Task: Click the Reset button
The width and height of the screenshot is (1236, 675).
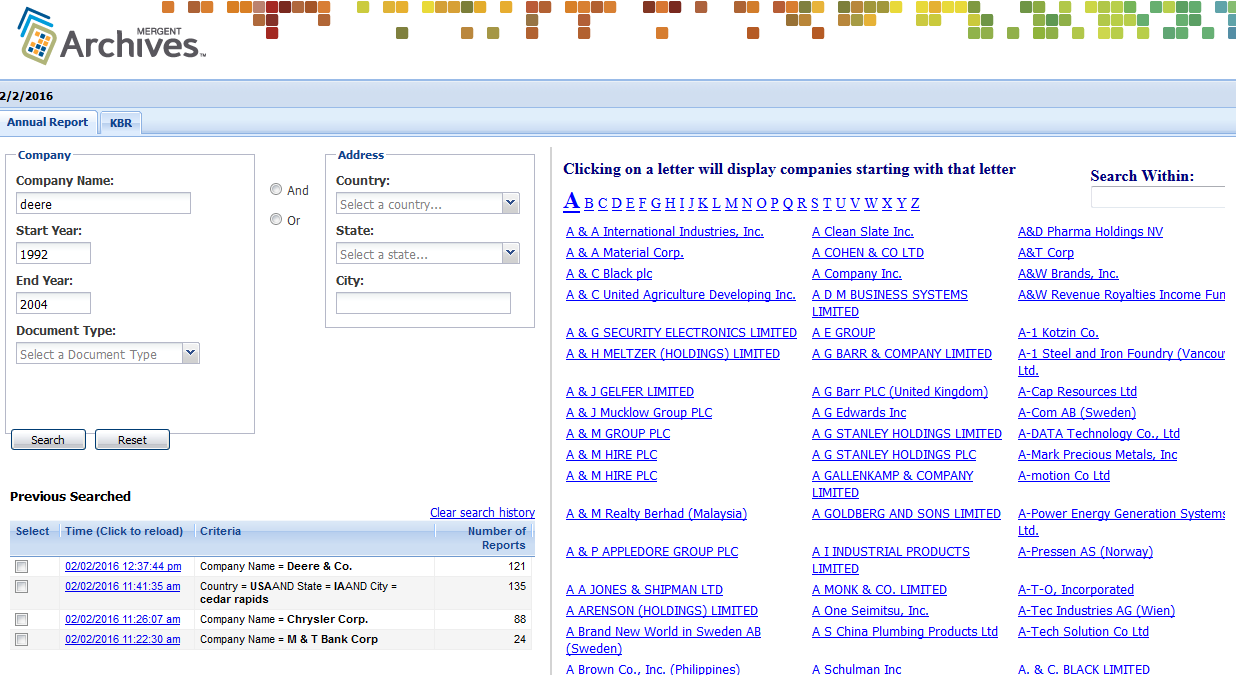Action: 132,440
